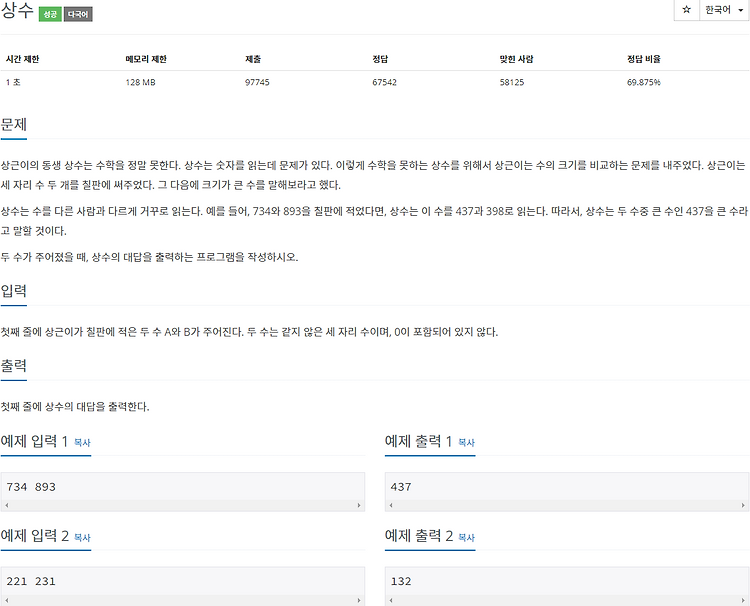
Task: Click right scroll arrow under 437 output box
Action: pyautogui.click(x=743, y=505)
